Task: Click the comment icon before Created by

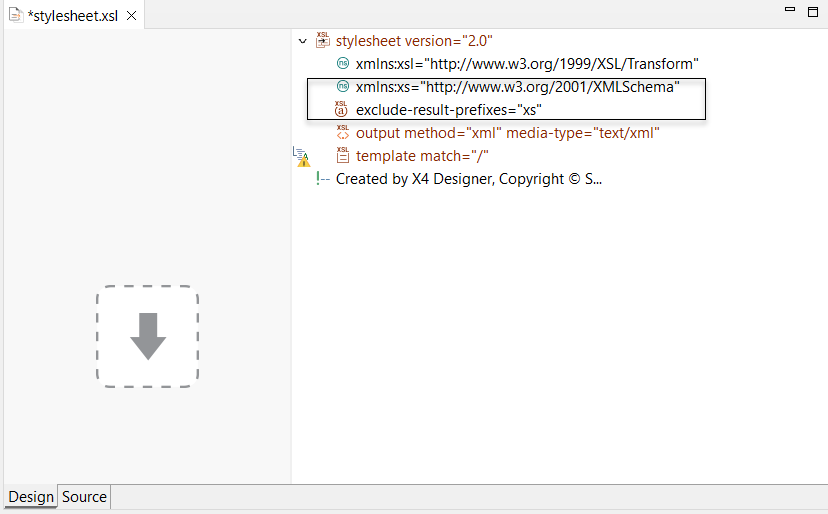Action: point(322,179)
